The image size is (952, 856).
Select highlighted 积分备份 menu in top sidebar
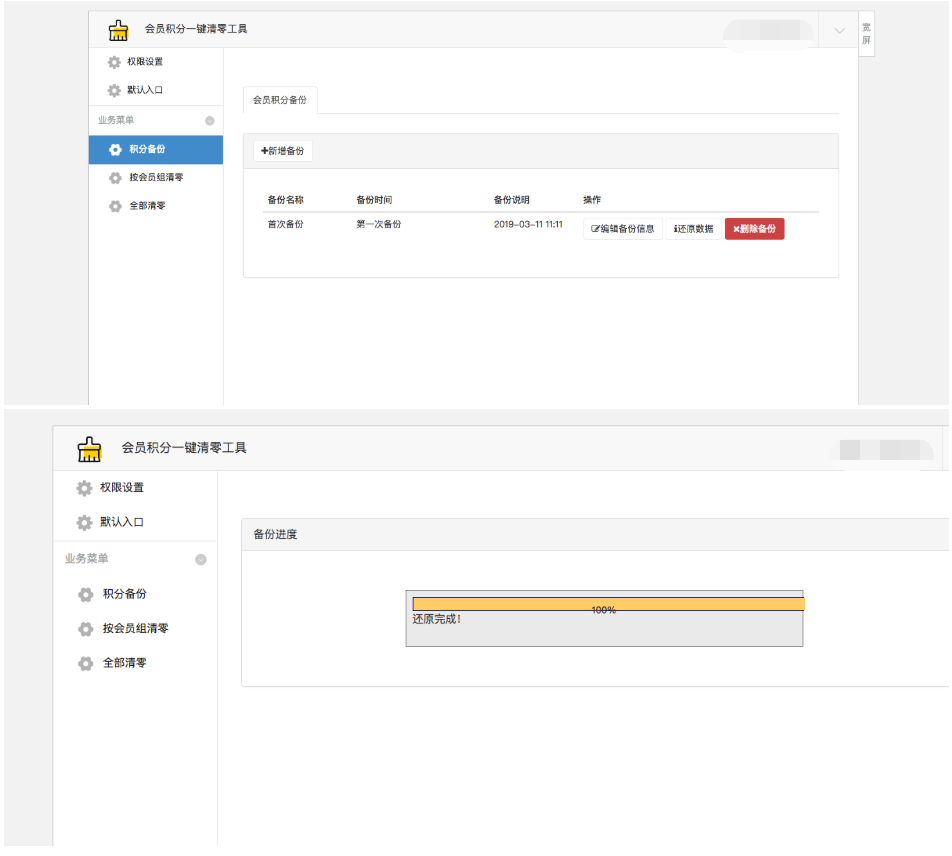coord(156,149)
